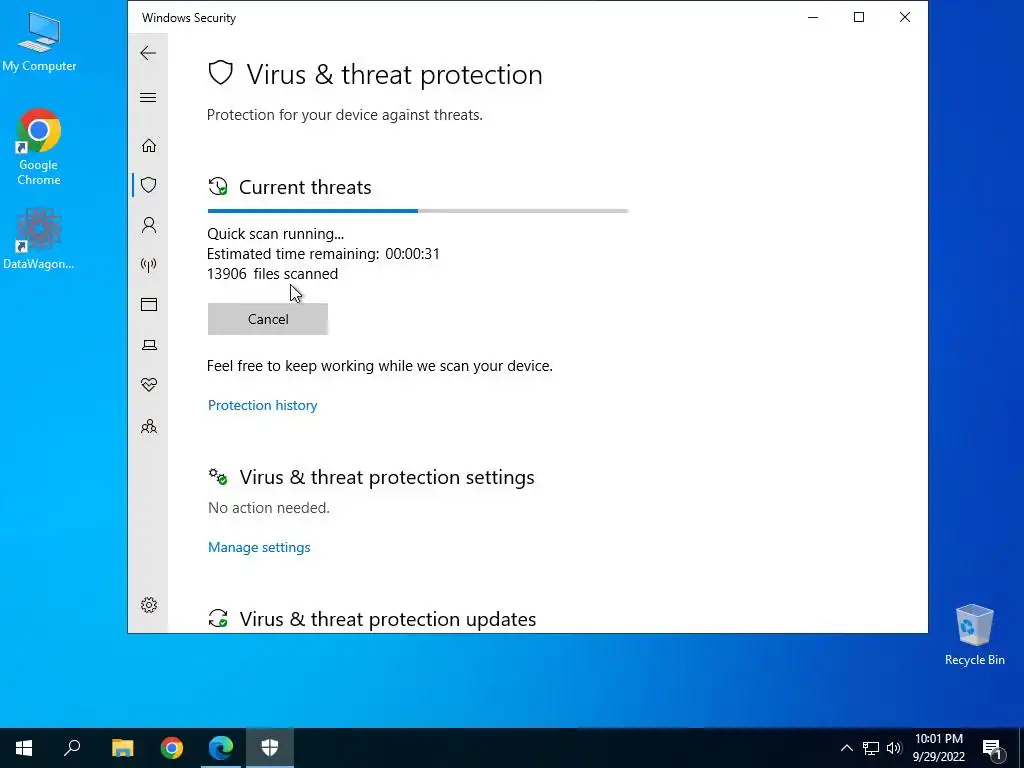Open Firewall & network protection icon
Image resolution: width=1024 pixels, height=768 pixels.
click(149, 264)
